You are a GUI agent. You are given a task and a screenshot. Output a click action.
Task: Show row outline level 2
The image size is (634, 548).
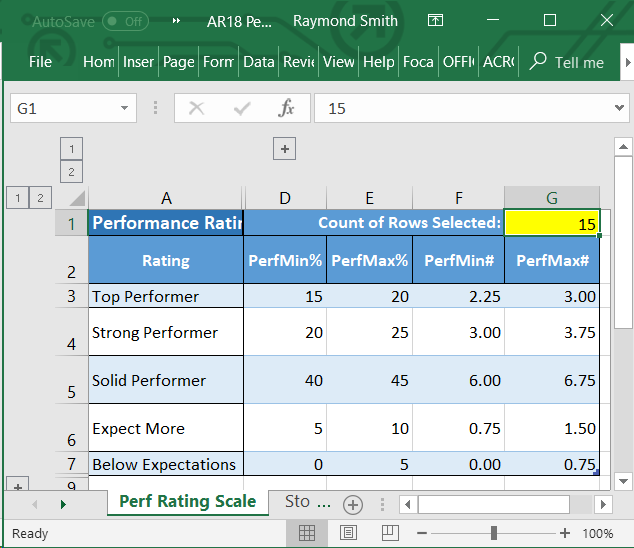(x=40, y=198)
